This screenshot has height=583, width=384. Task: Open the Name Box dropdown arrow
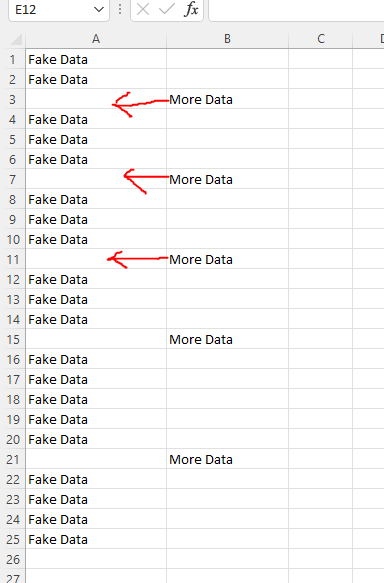click(x=99, y=9)
